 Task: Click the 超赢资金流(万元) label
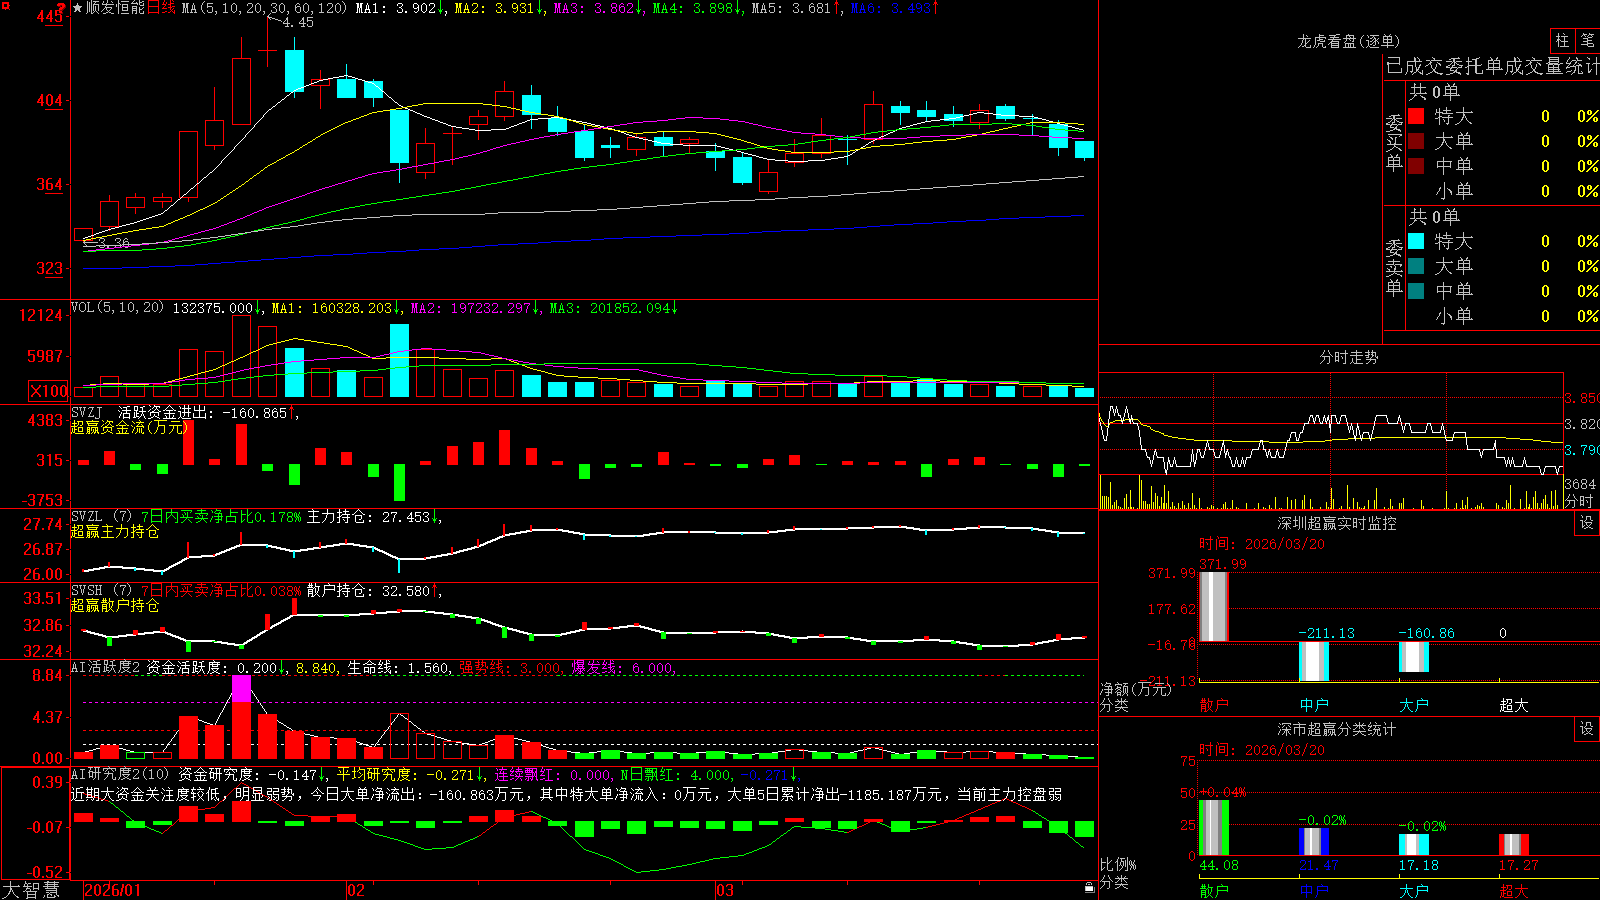(x=130, y=427)
